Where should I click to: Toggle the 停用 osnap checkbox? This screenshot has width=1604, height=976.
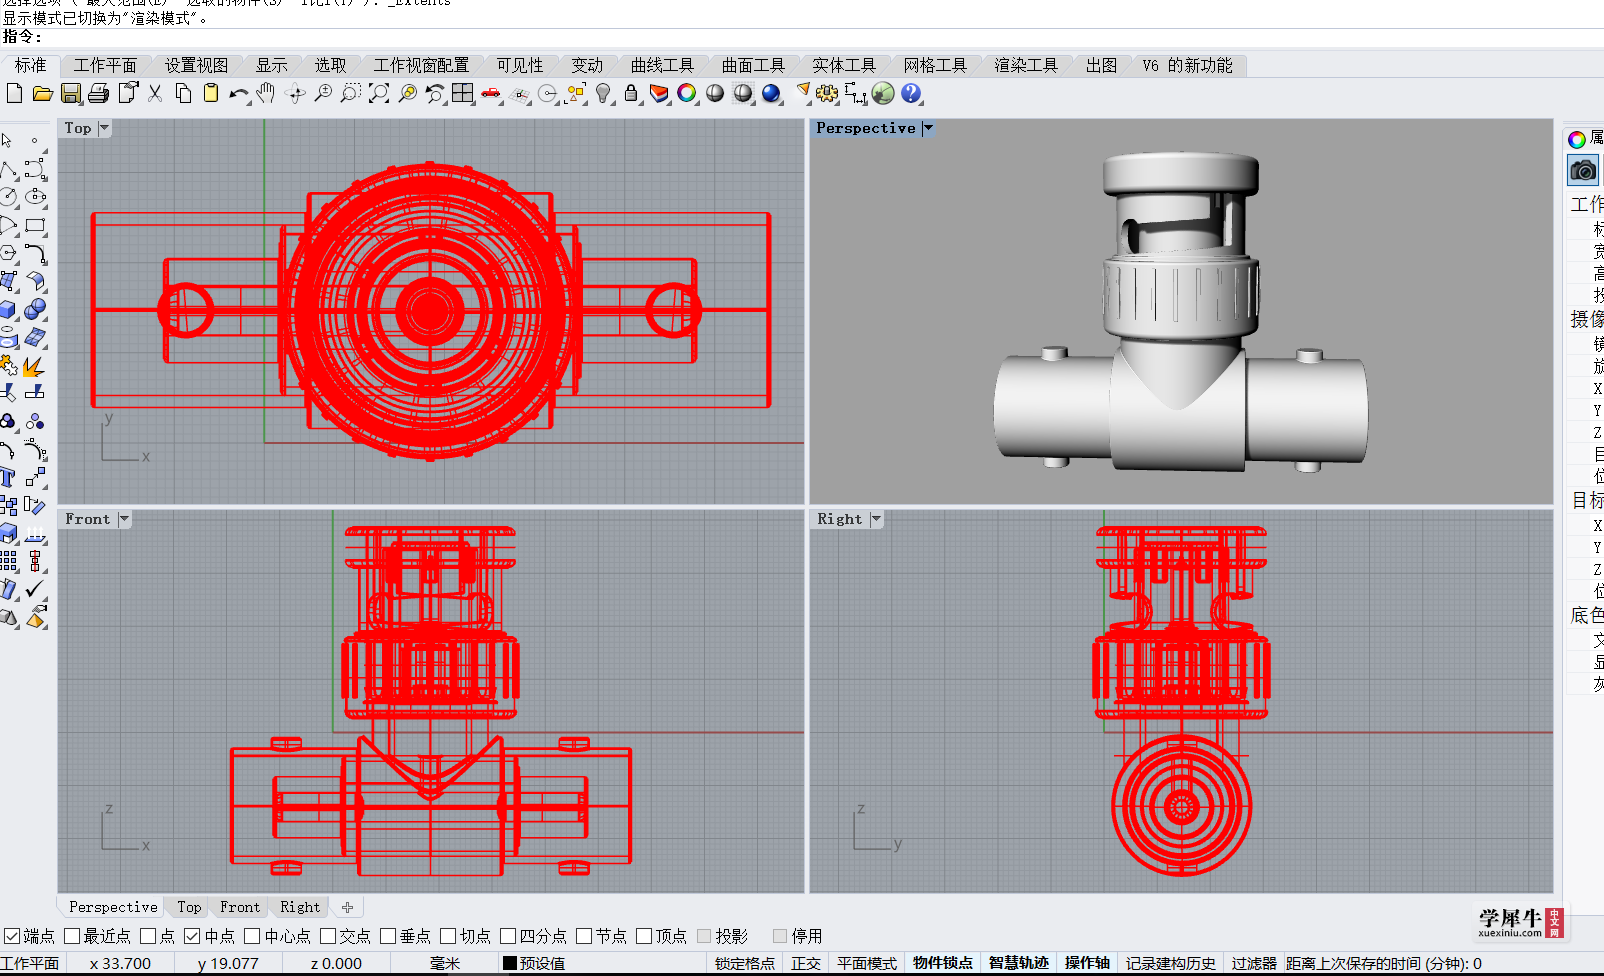tap(780, 936)
